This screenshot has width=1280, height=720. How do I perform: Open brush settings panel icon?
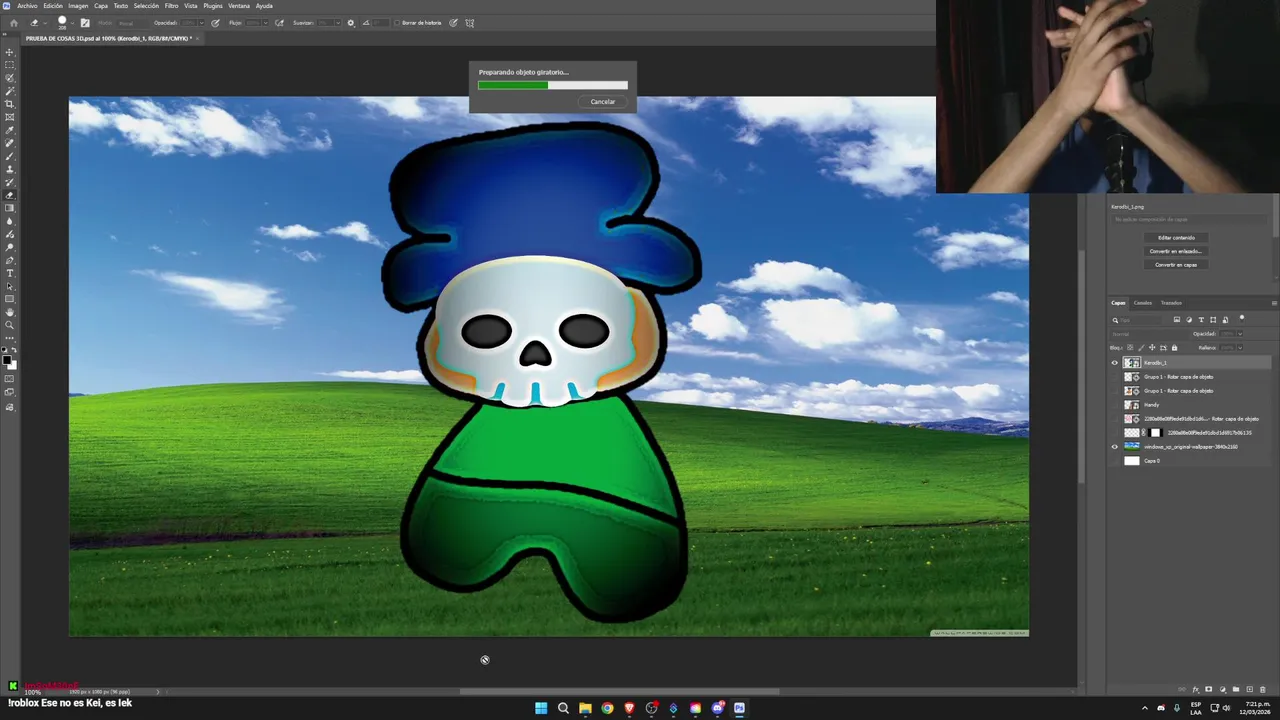pyautogui.click(x=85, y=23)
